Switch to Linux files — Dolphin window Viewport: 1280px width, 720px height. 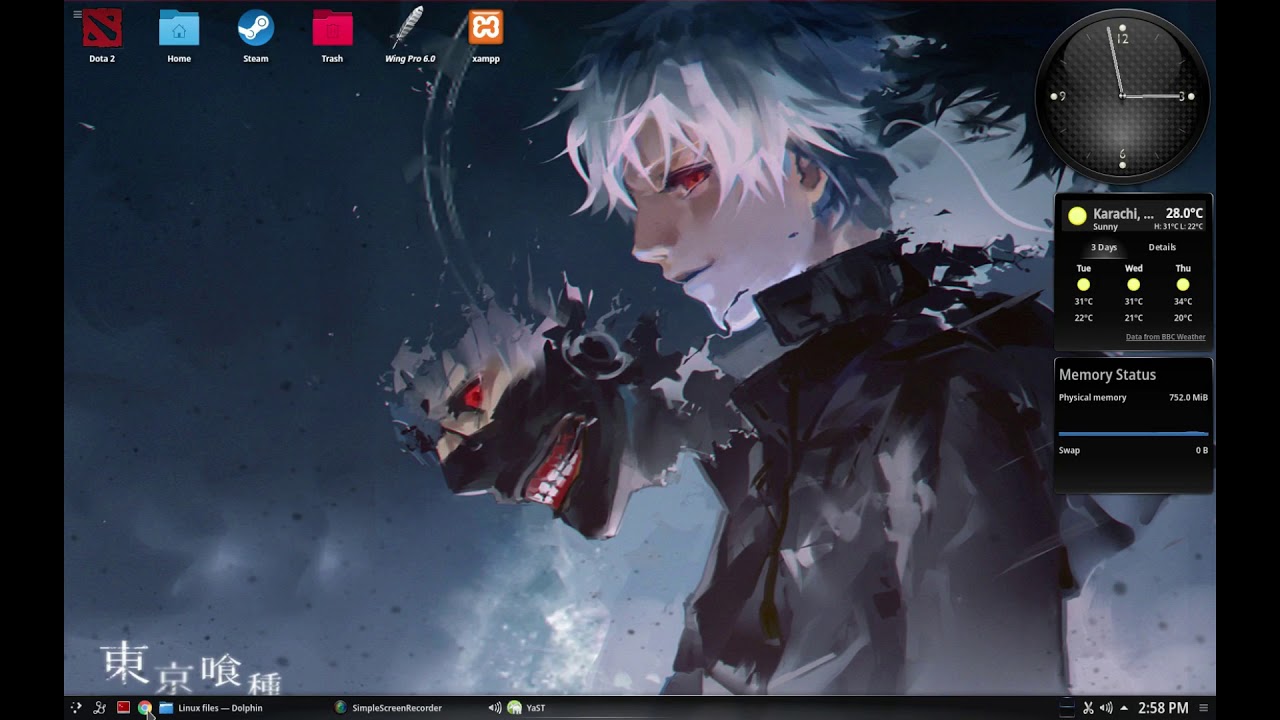coord(212,708)
